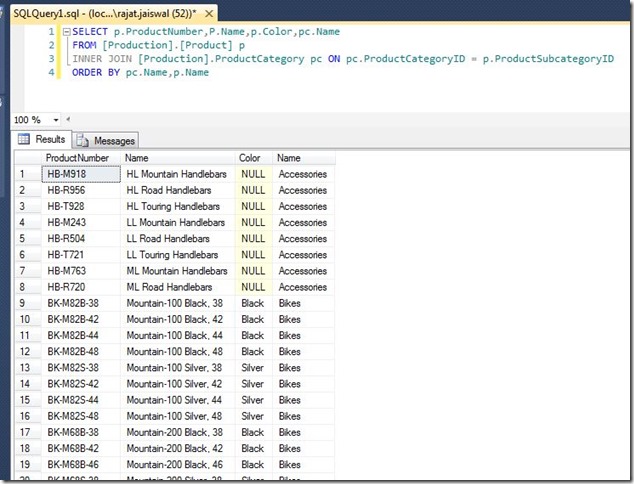
Task: Select cell HB-M763
Action: 81,271
